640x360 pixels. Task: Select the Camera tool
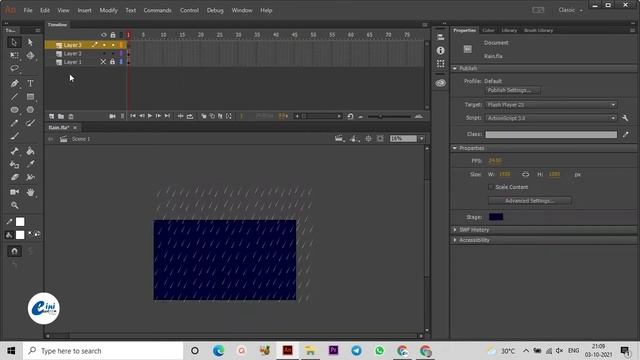(x=14, y=192)
